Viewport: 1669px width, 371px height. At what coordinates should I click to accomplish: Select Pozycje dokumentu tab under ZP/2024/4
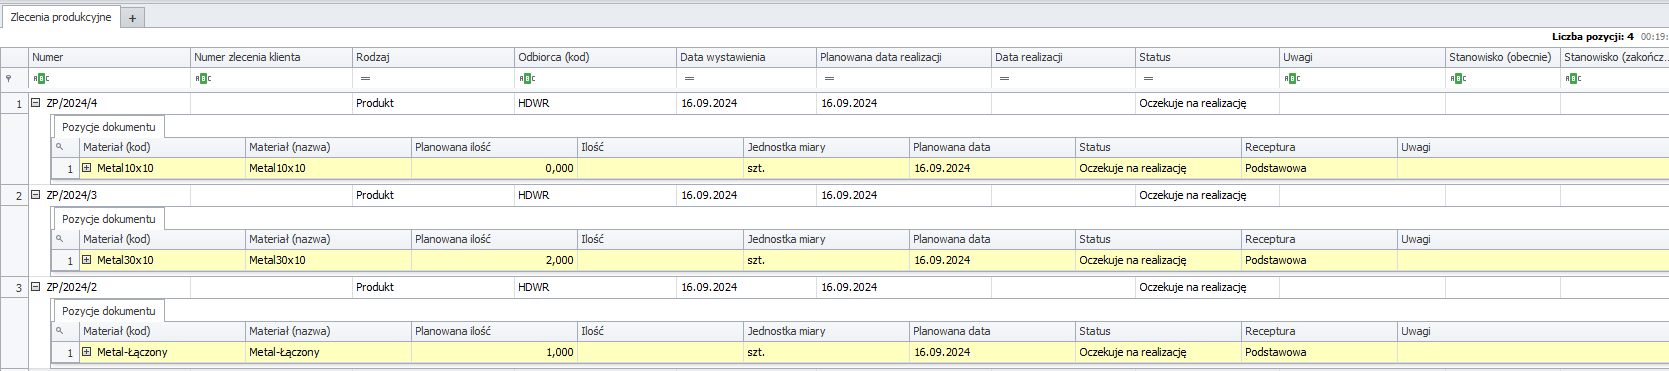coord(109,127)
